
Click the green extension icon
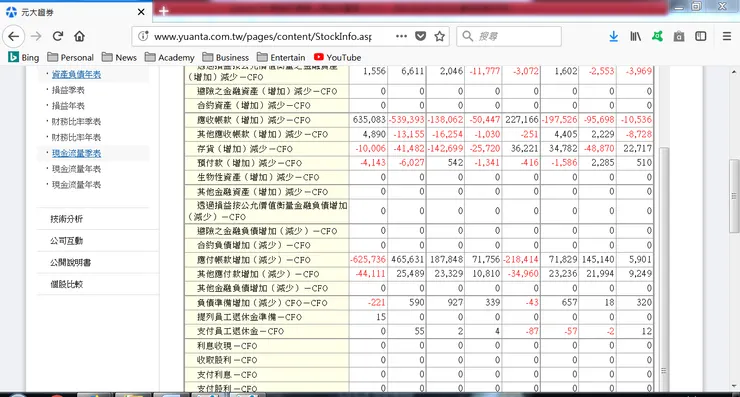pyautogui.click(x=657, y=36)
